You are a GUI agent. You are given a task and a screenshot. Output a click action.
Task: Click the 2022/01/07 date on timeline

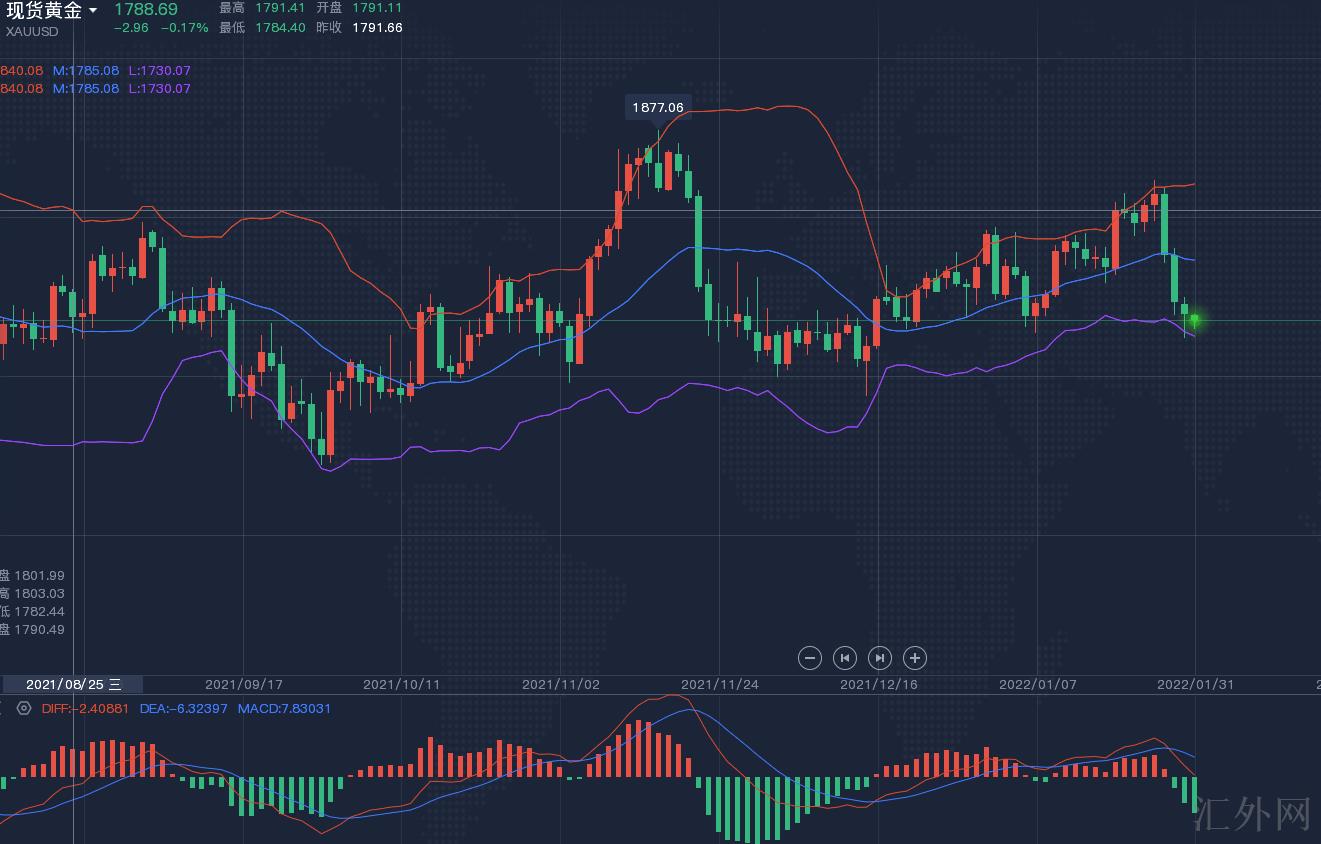click(1038, 685)
